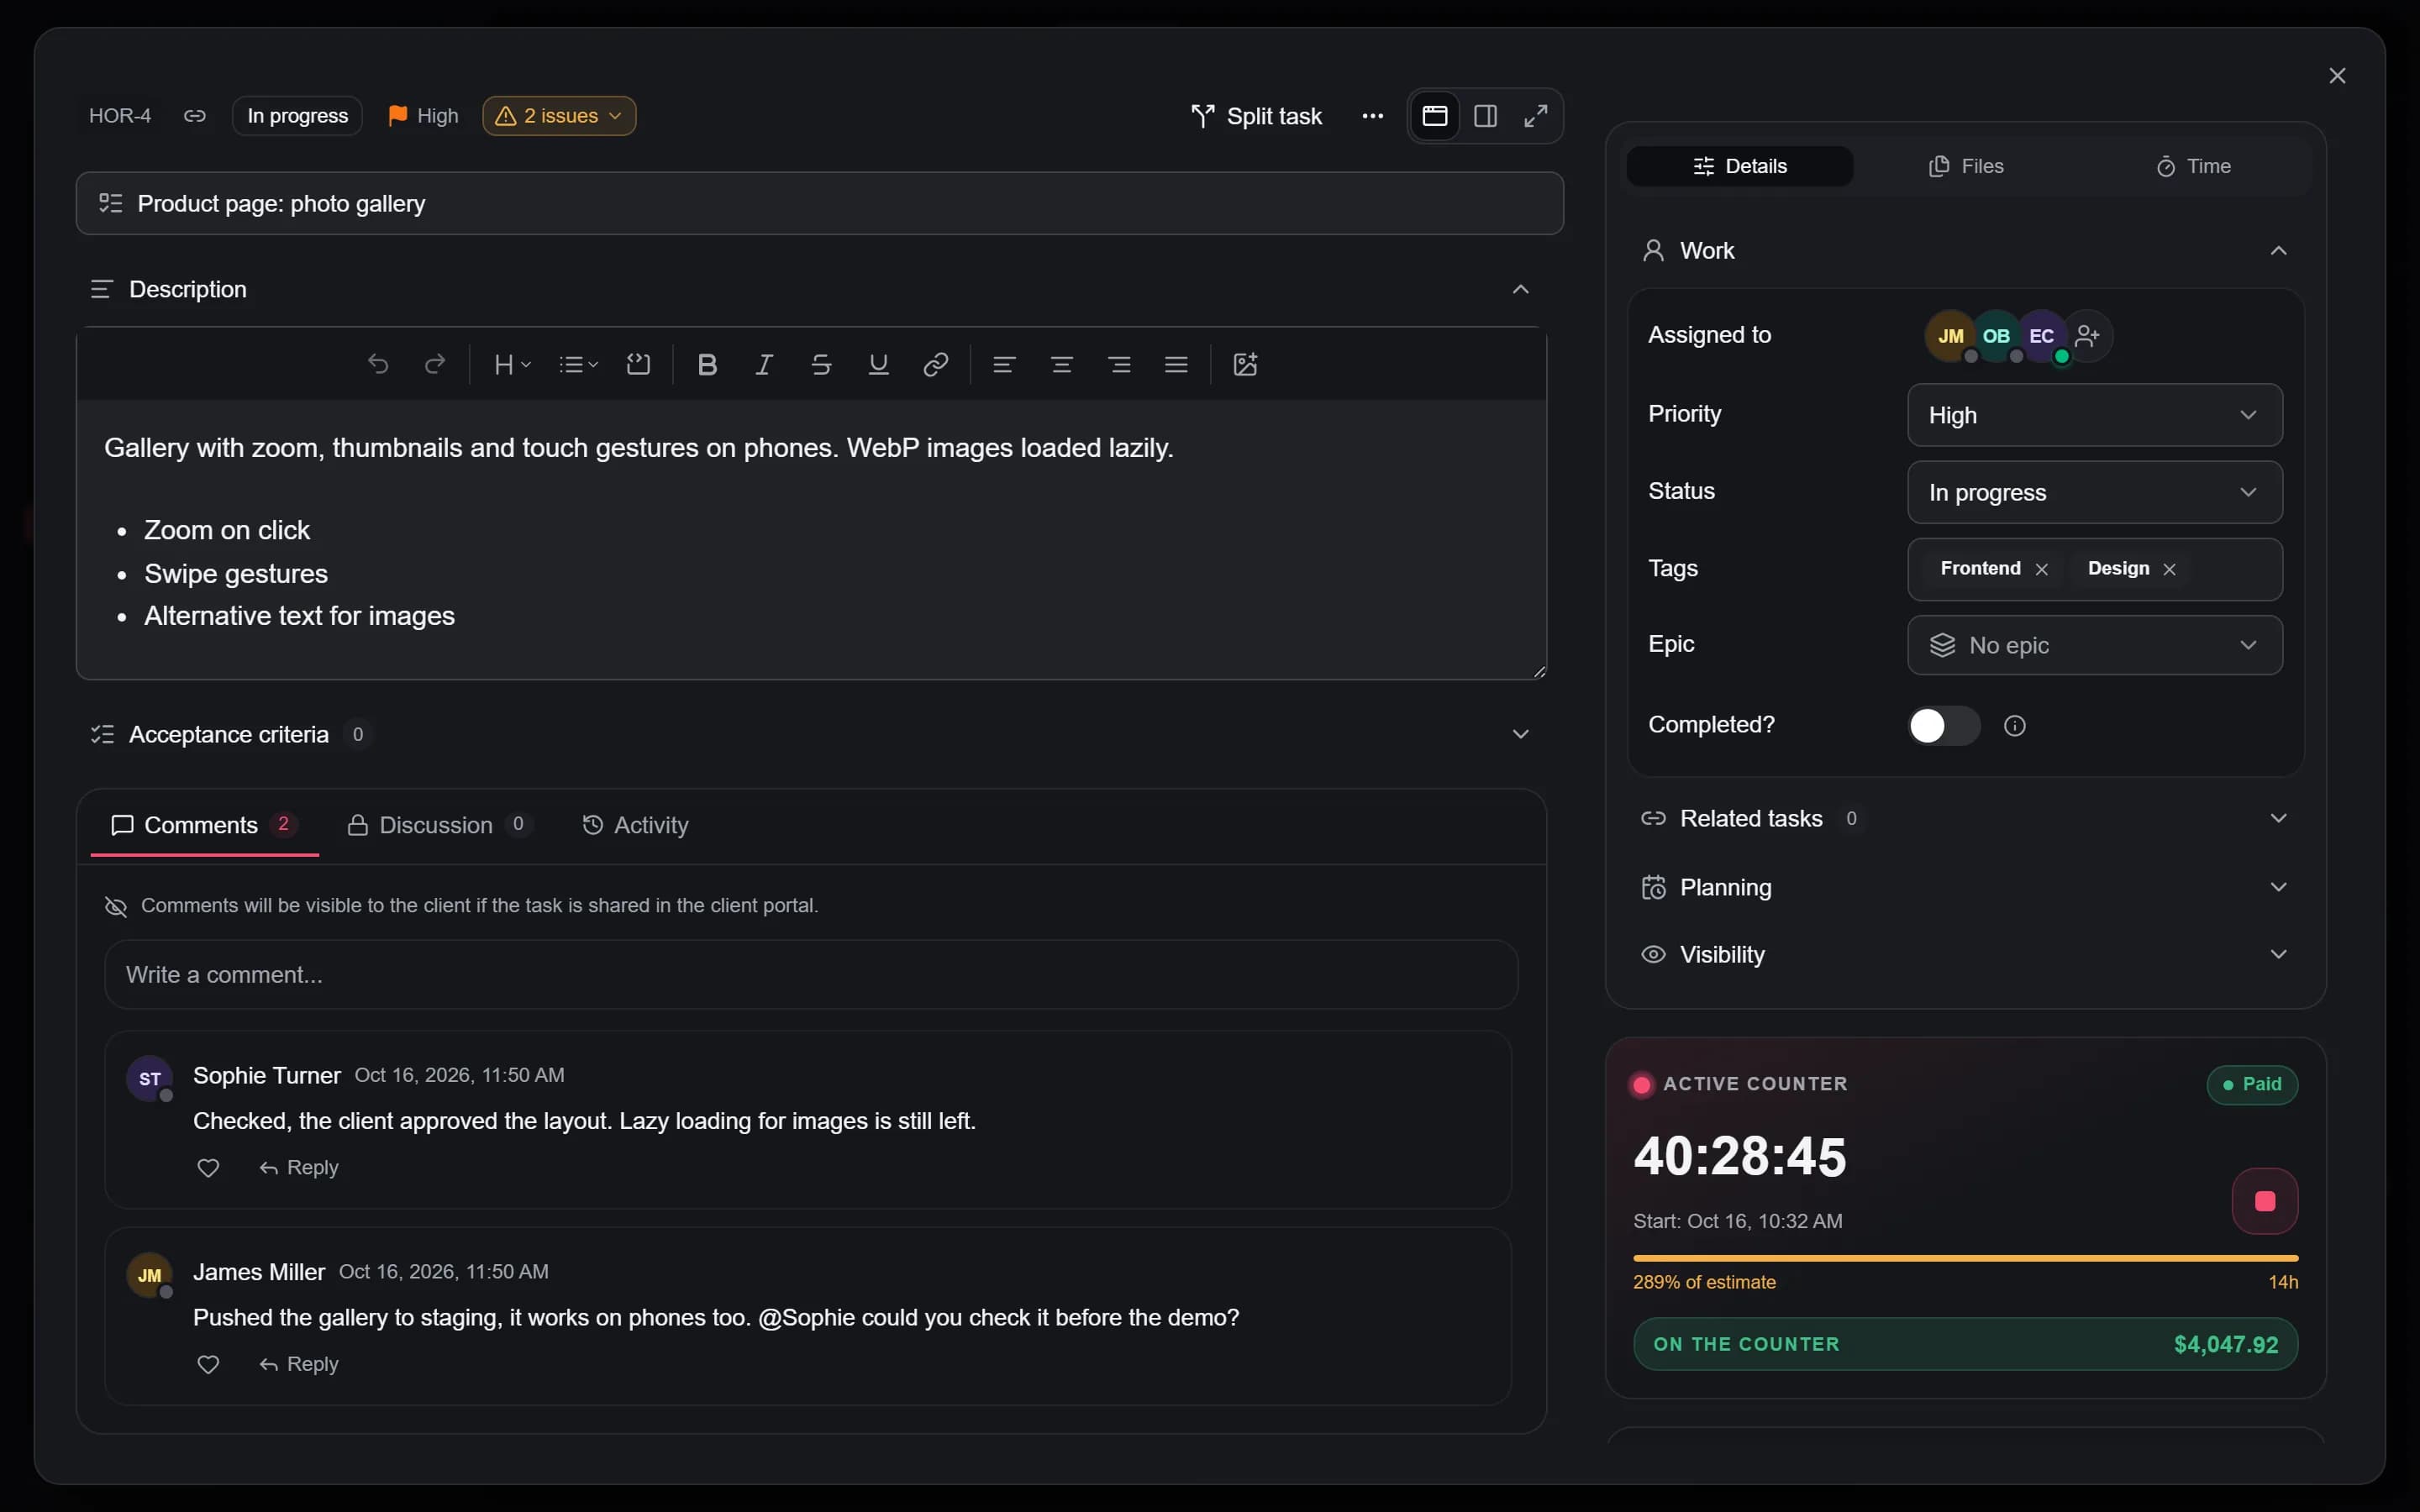
Task: Switch to the Files tab
Action: tap(1966, 166)
